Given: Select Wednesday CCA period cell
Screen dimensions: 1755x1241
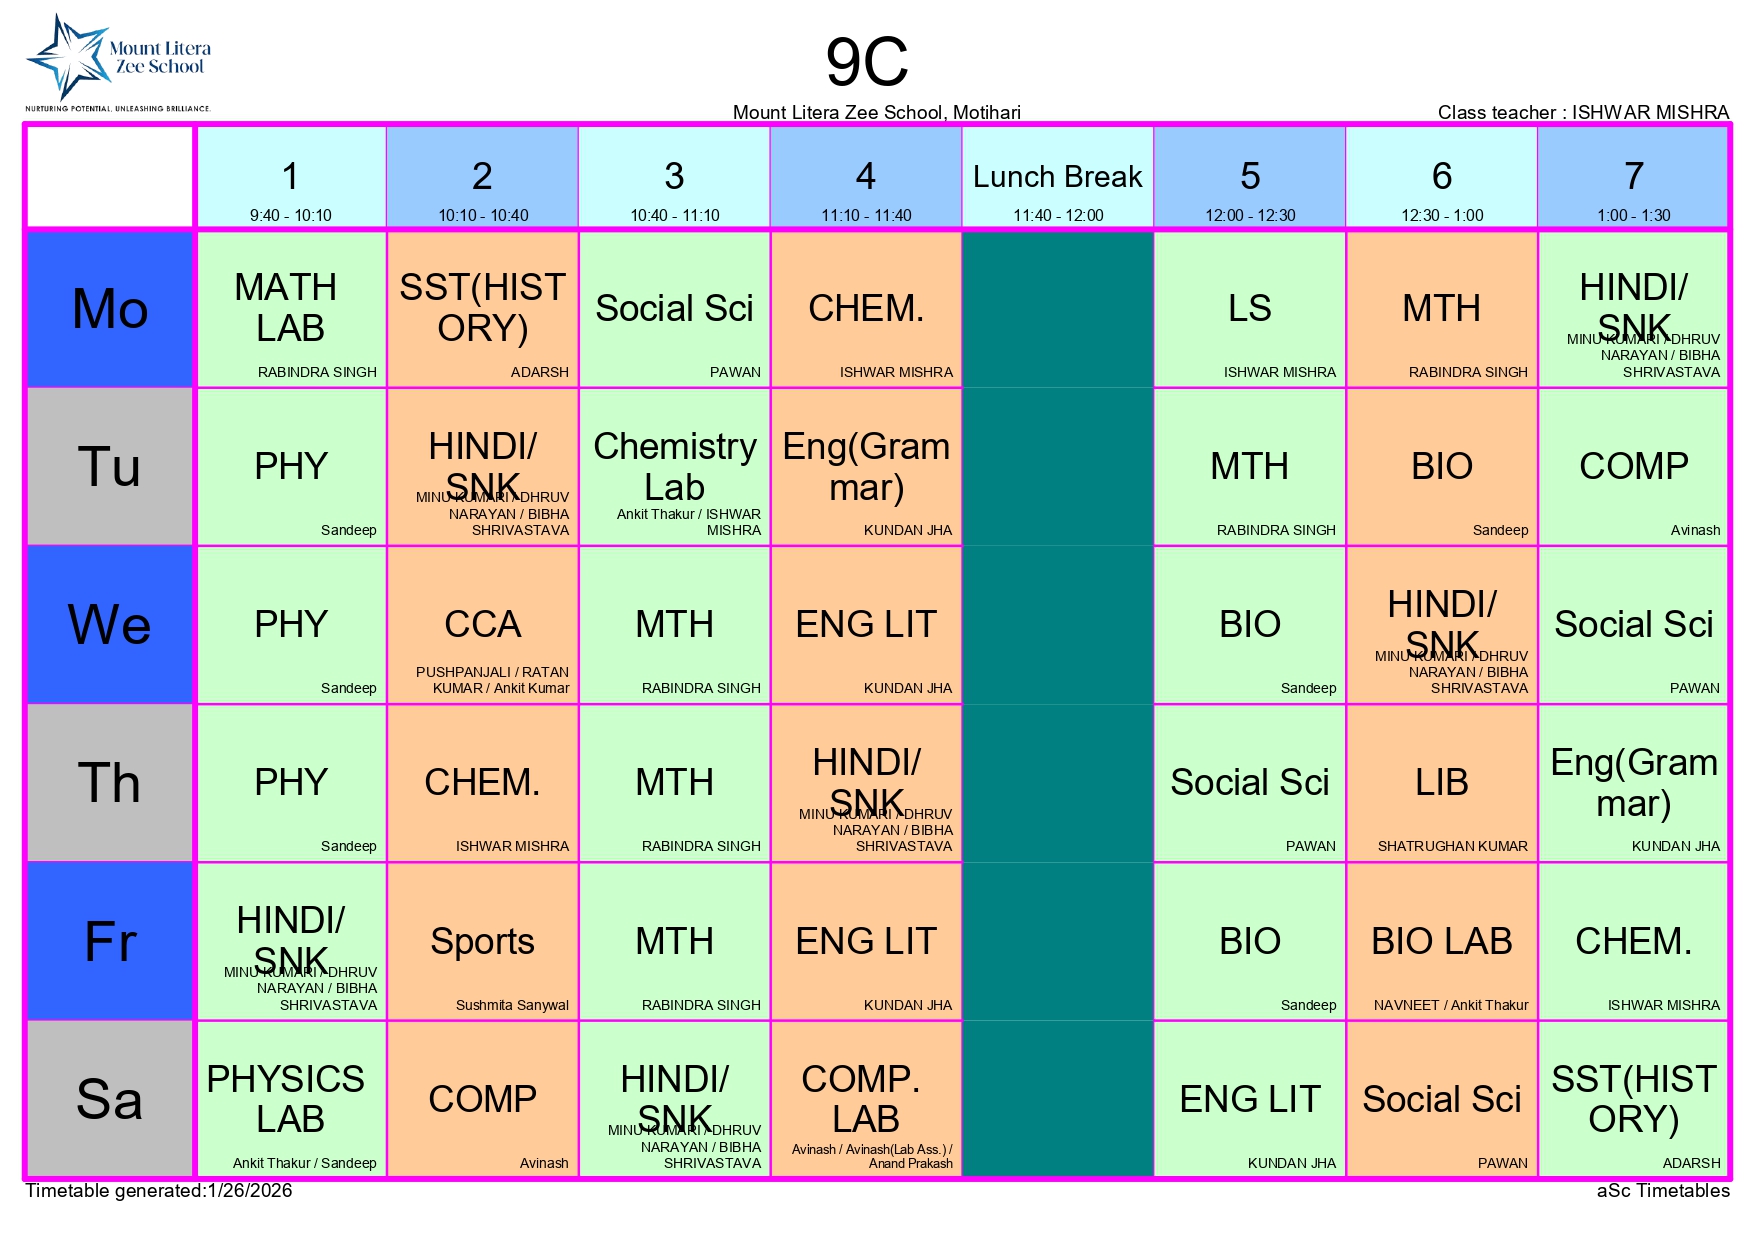Looking at the screenshot, I should (x=483, y=625).
